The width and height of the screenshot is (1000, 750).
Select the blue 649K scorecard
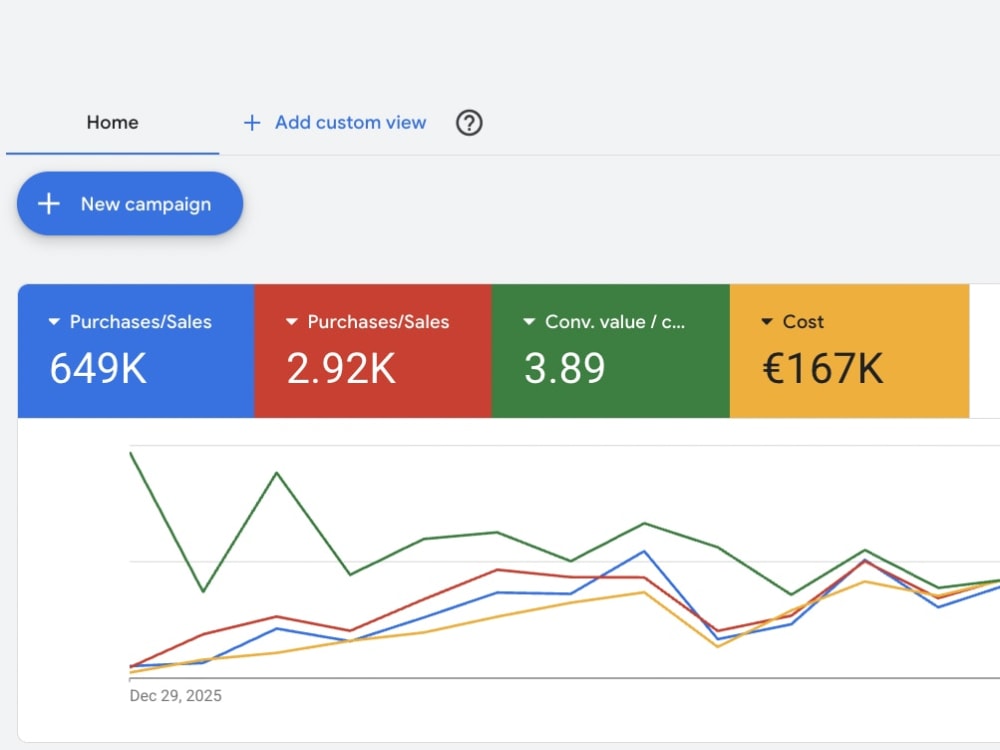(136, 351)
